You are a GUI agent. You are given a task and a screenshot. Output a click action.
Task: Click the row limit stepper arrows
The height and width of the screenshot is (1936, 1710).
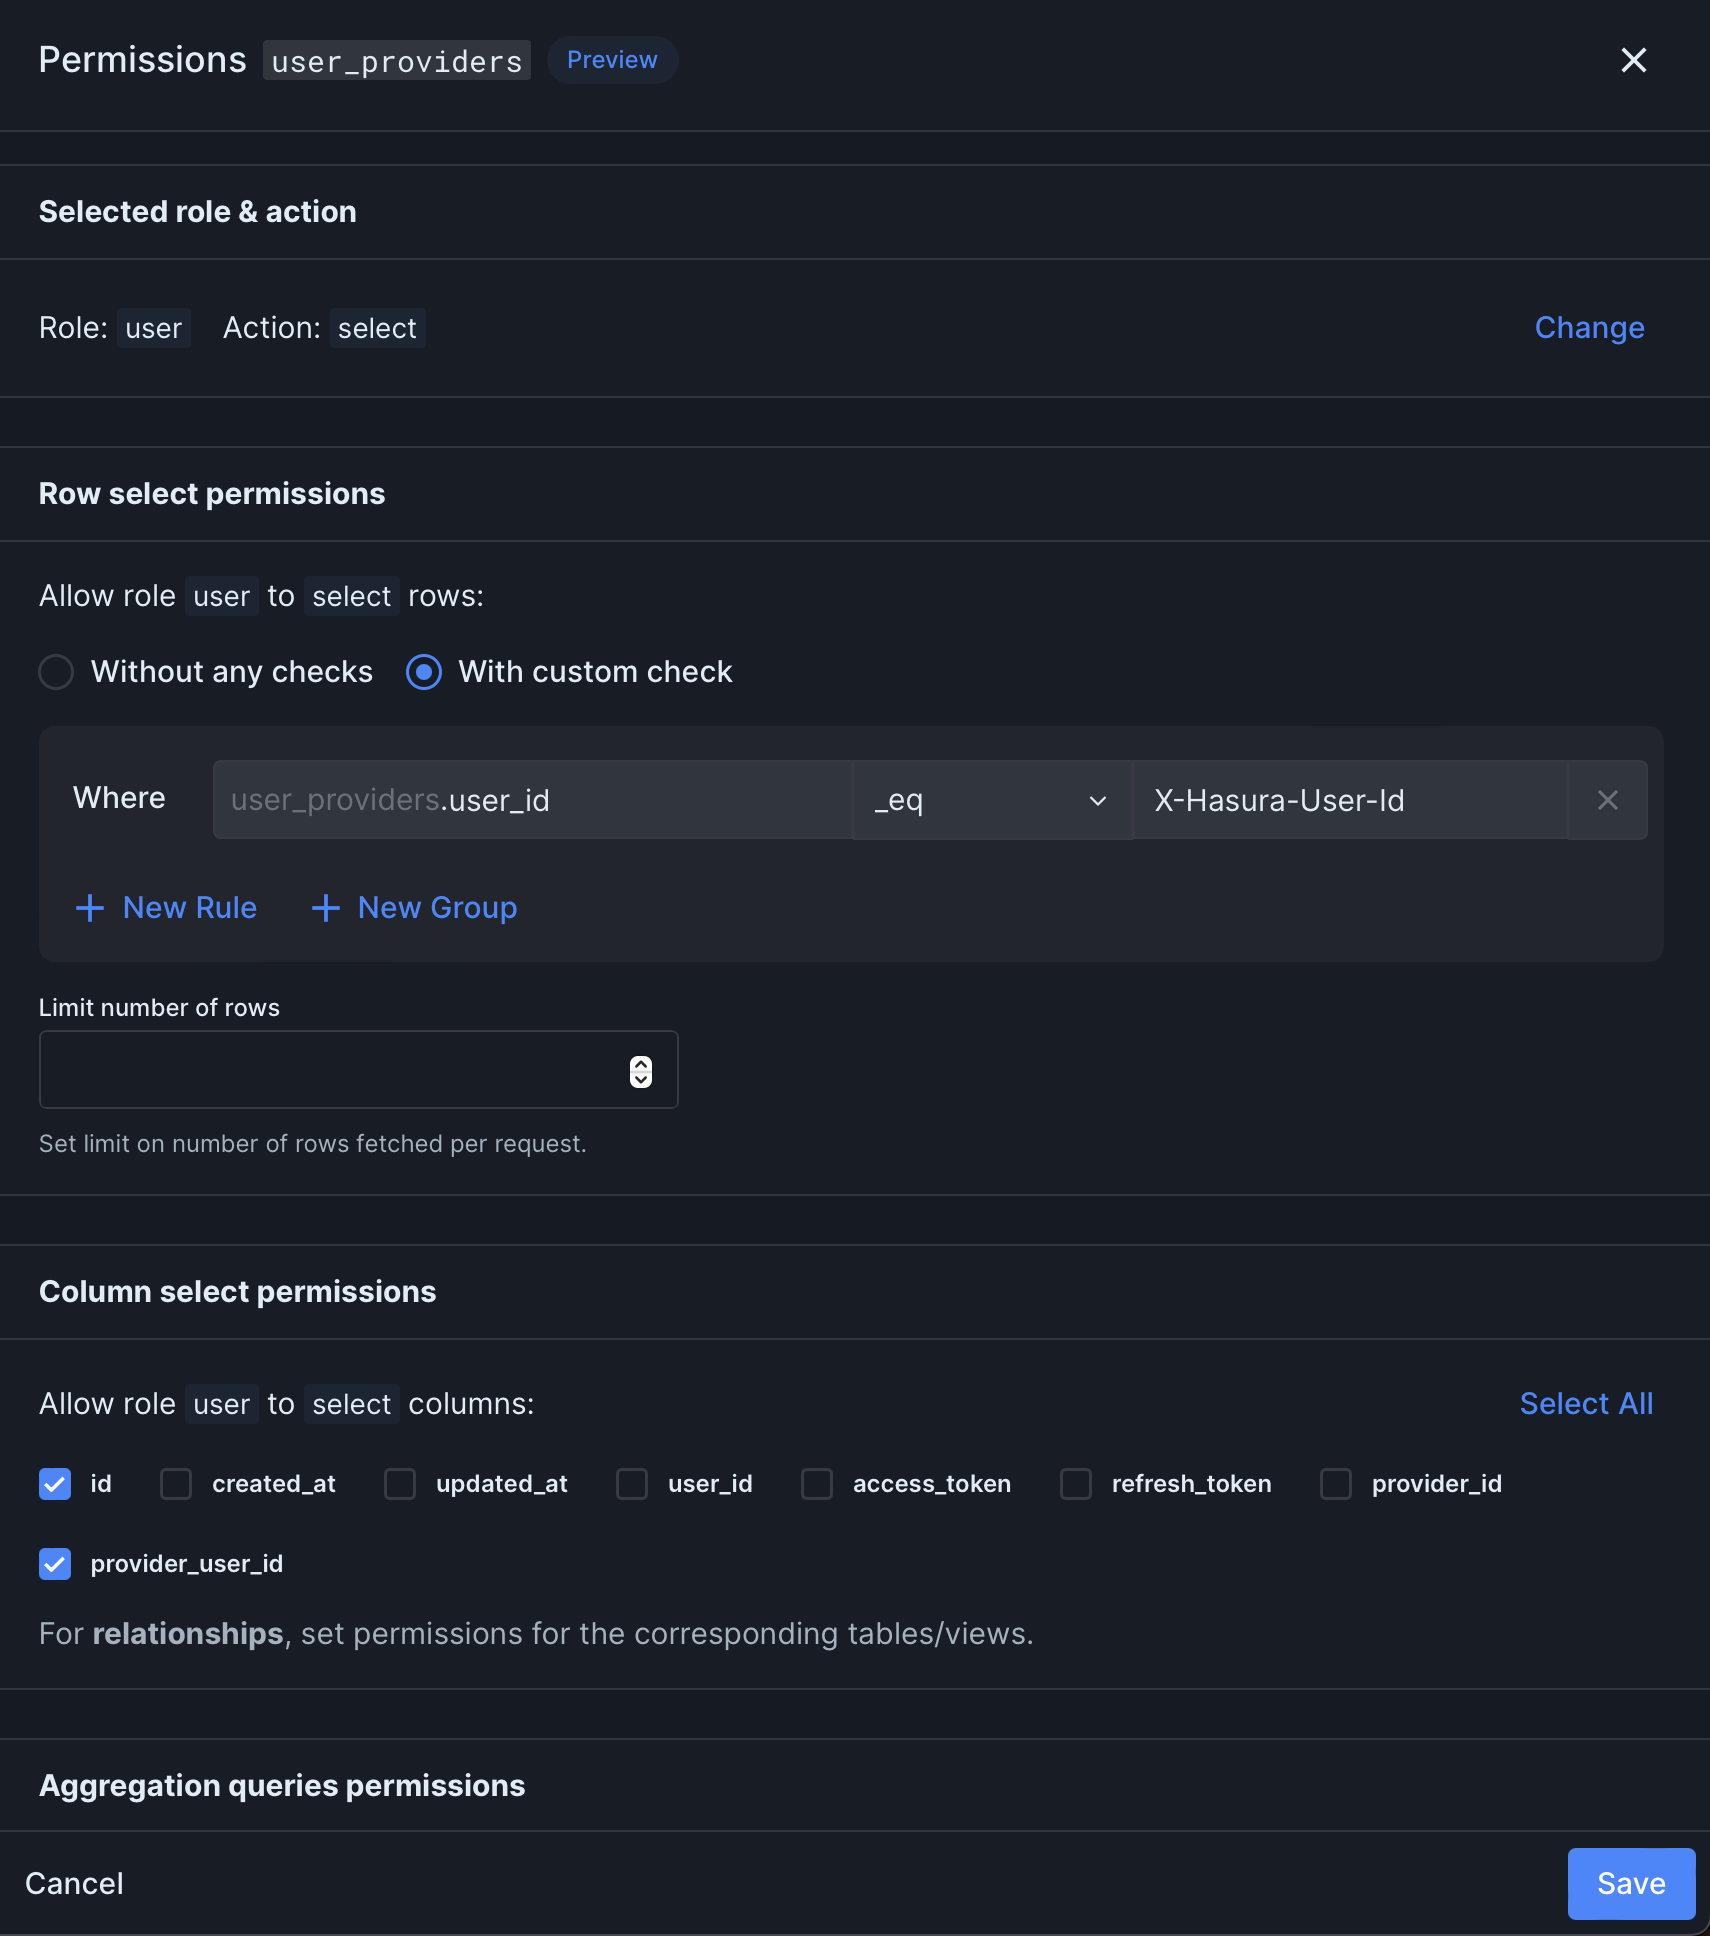pyautogui.click(x=641, y=1069)
